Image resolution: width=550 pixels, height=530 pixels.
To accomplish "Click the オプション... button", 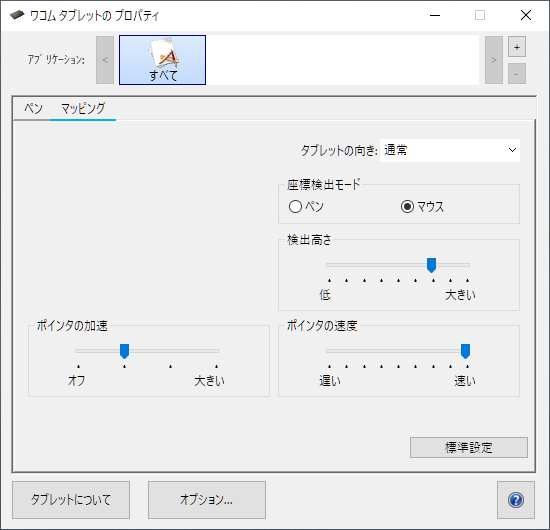I will click(x=207, y=500).
